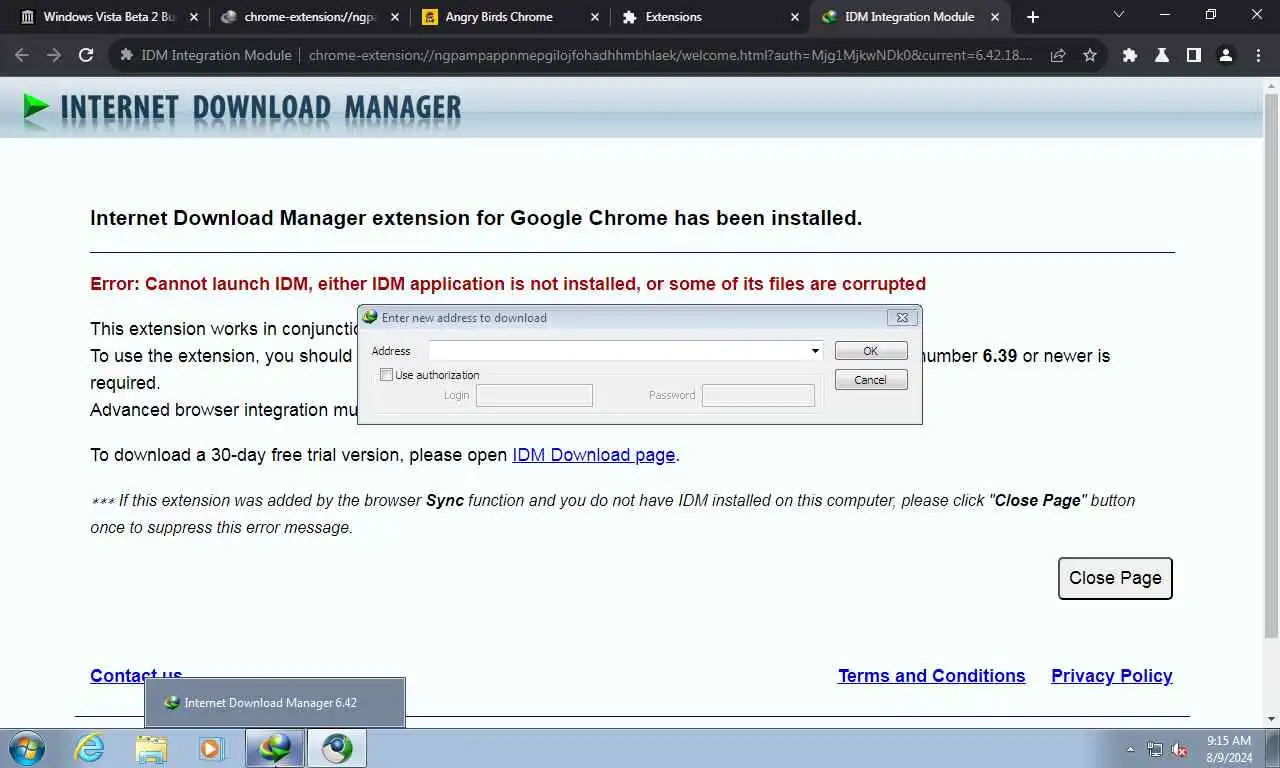
Task: Open the Privacy Policy link
Action: 1111,676
